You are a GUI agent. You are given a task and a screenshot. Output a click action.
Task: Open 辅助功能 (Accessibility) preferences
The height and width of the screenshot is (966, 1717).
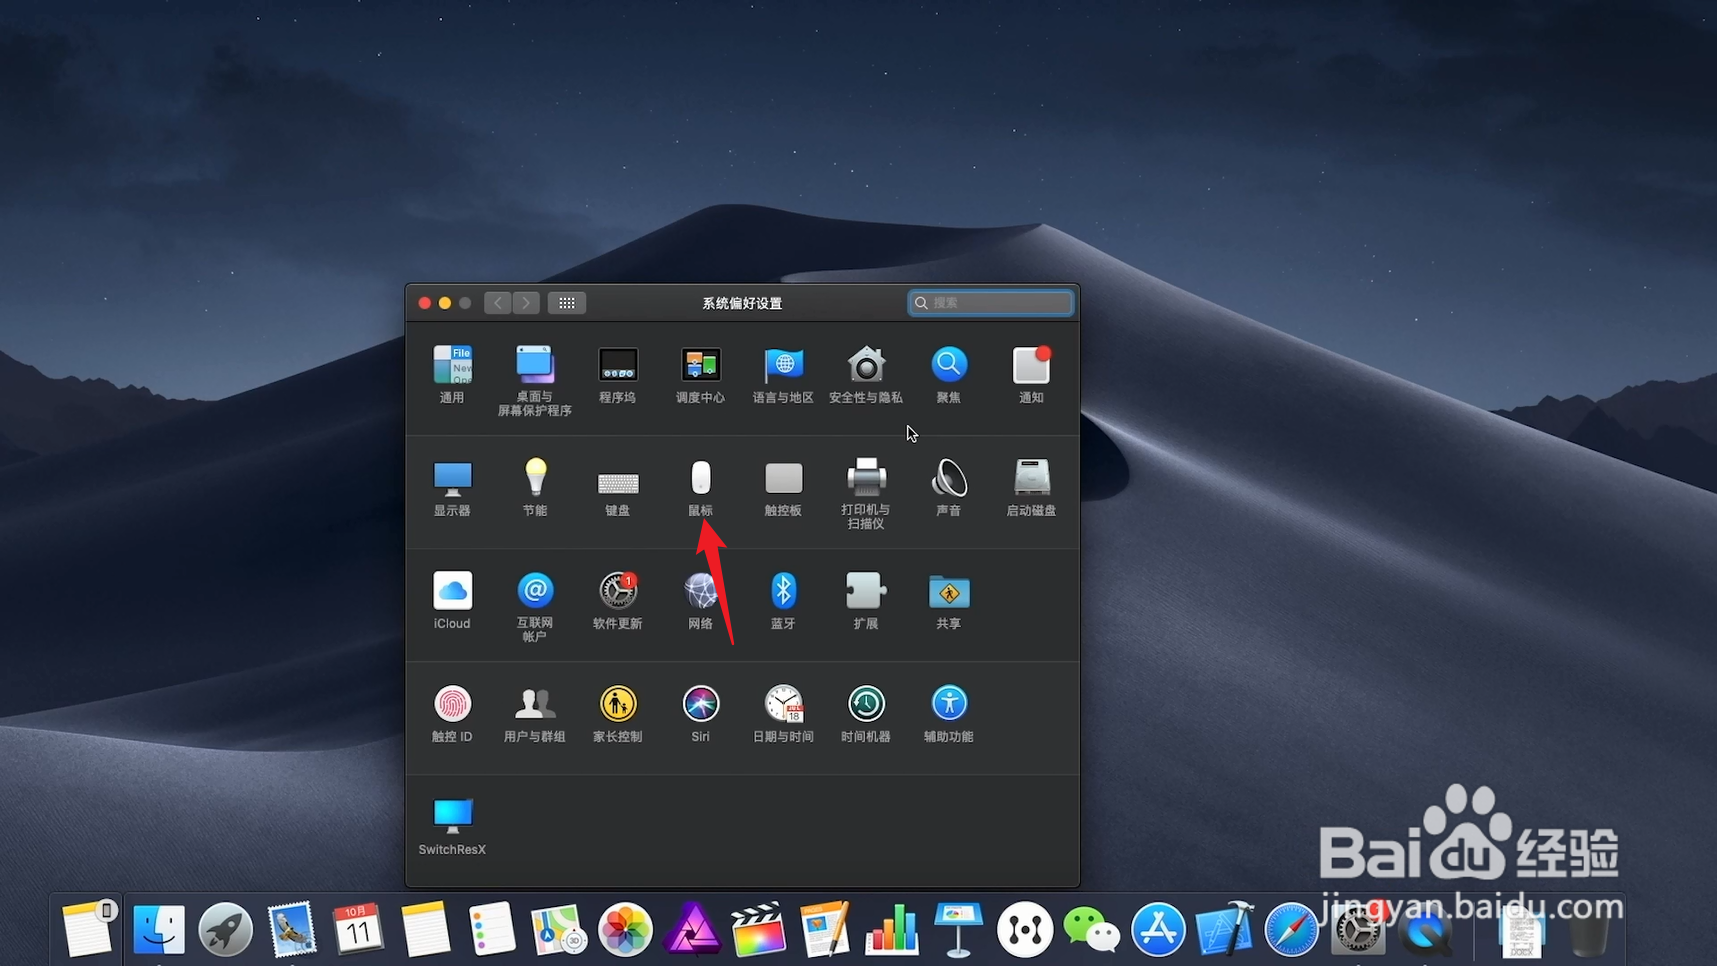tap(949, 713)
